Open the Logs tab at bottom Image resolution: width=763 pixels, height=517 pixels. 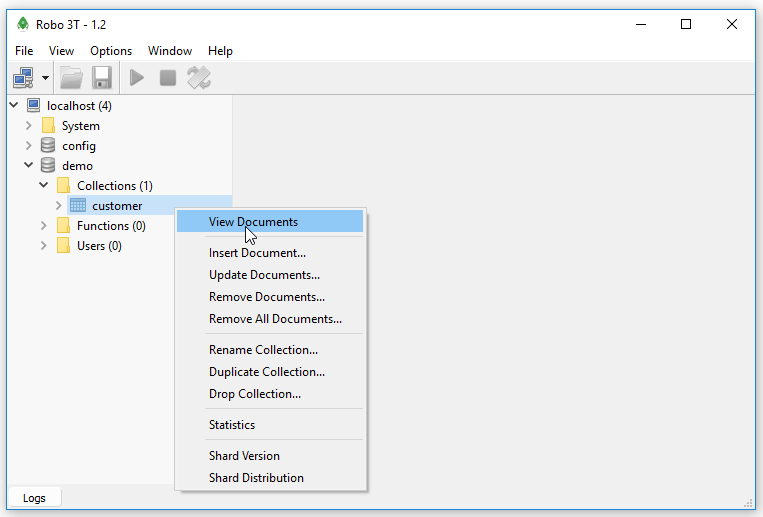click(34, 498)
